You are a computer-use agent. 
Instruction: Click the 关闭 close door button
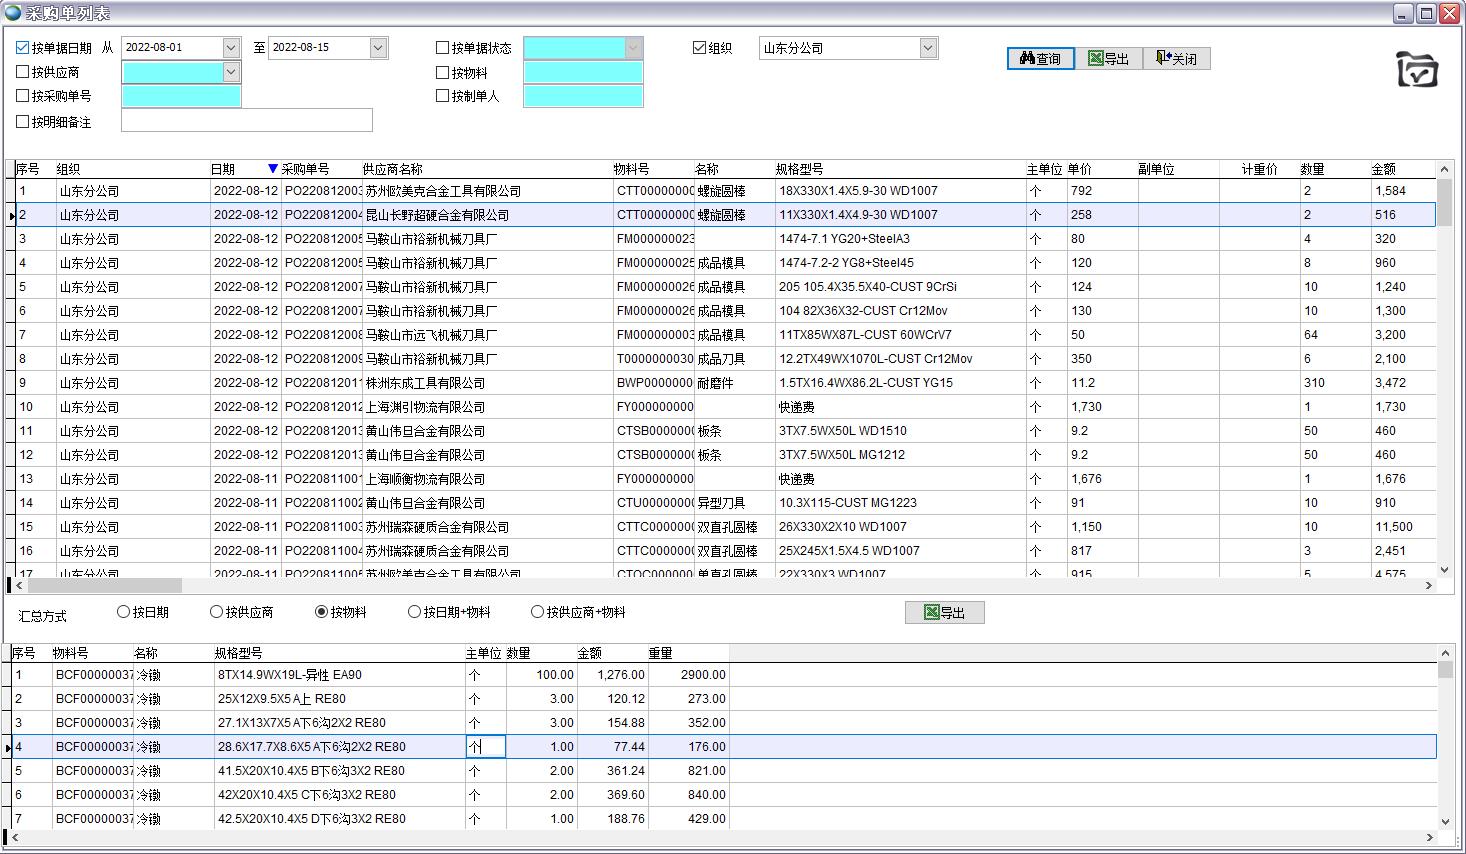pyautogui.click(x=1176, y=59)
